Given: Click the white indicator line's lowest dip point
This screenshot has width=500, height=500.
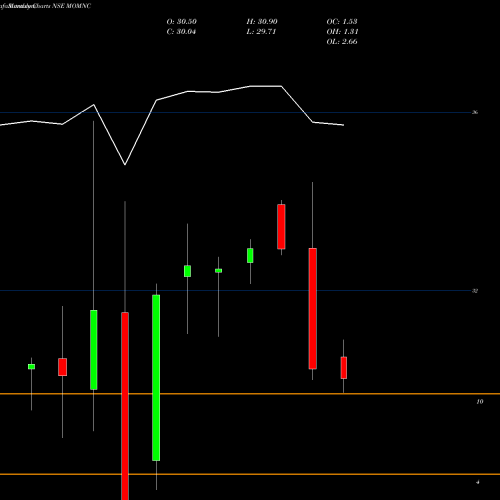Looking at the screenshot, I should [x=125, y=165].
